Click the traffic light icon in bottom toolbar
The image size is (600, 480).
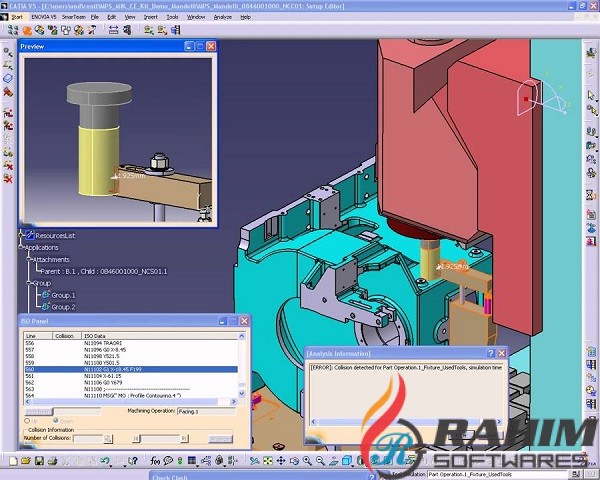180,460
